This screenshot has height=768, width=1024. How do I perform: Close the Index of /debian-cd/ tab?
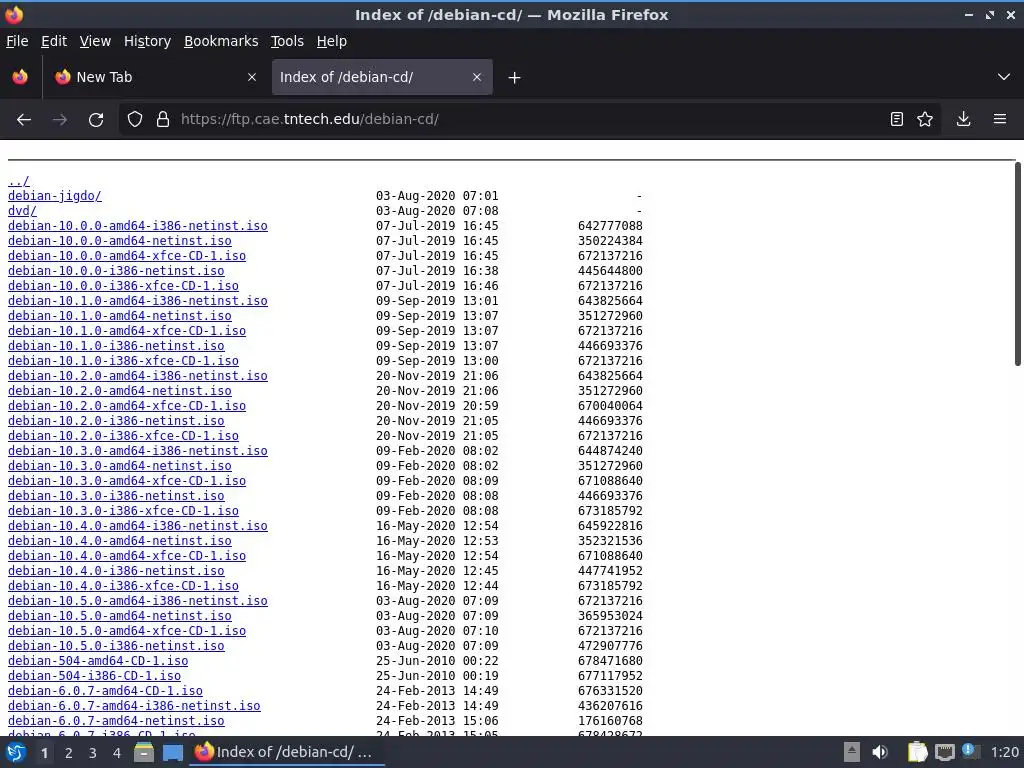pos(477,77)
